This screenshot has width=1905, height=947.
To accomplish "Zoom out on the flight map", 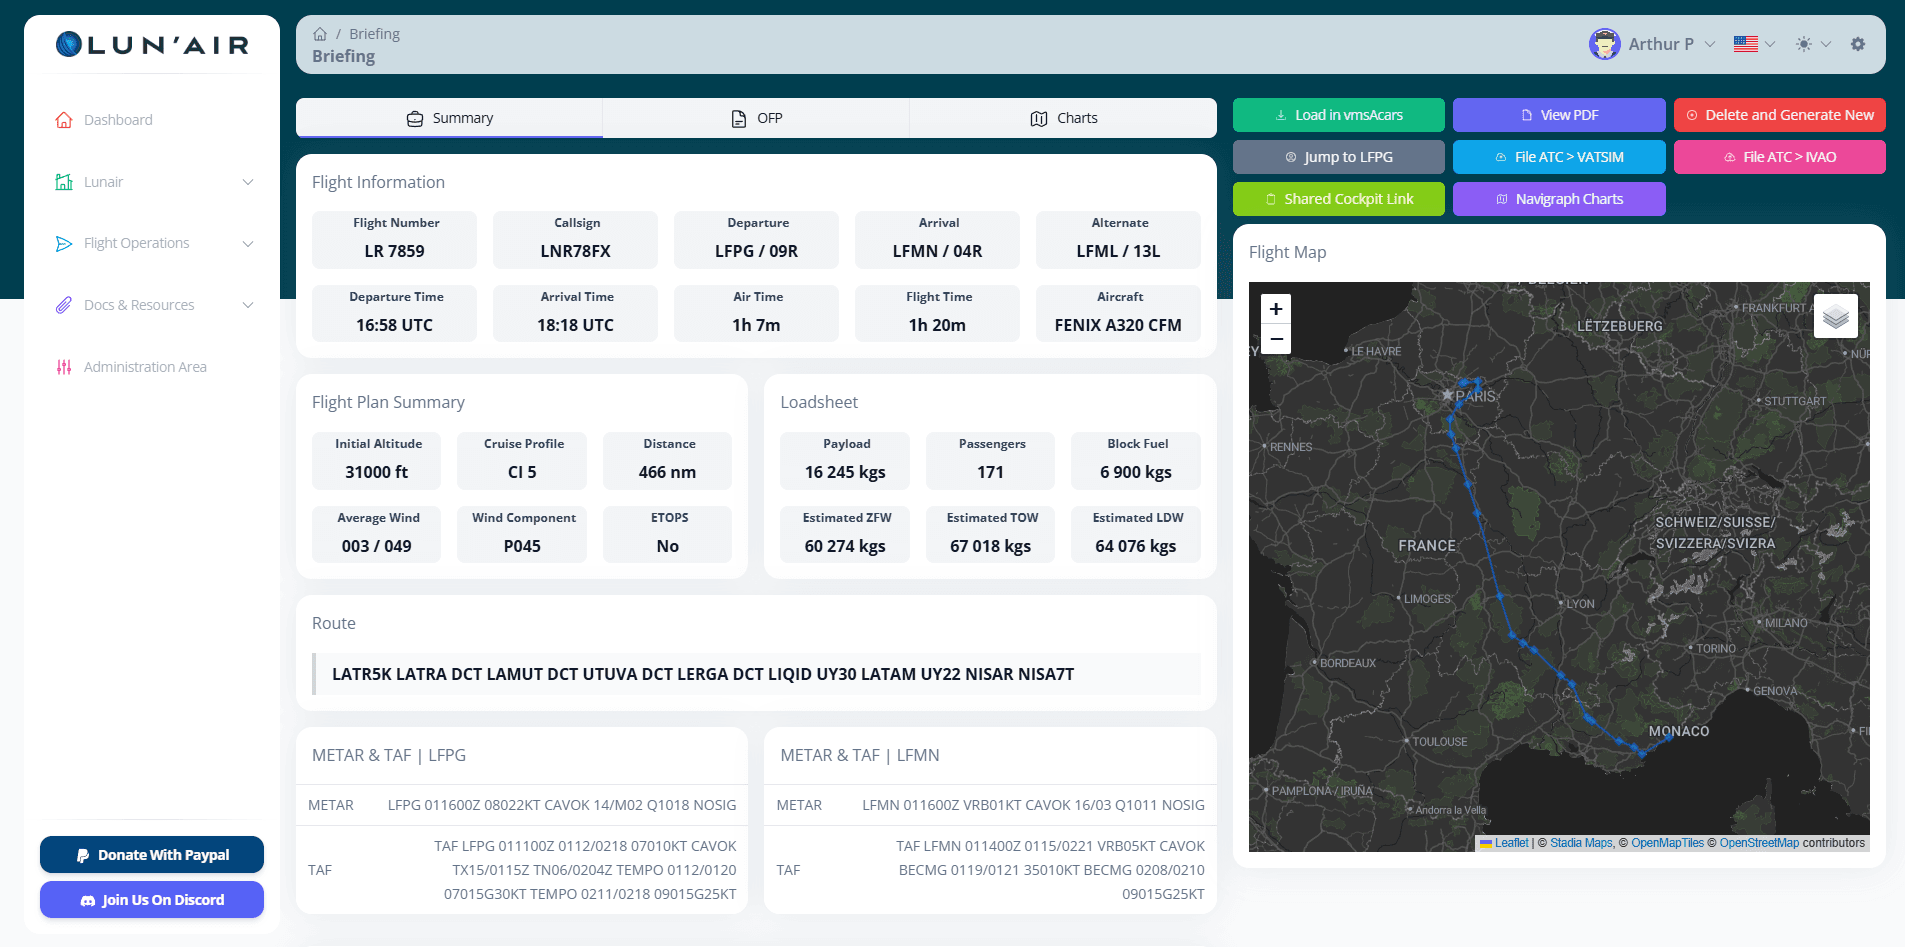I will pos(1276,339).
